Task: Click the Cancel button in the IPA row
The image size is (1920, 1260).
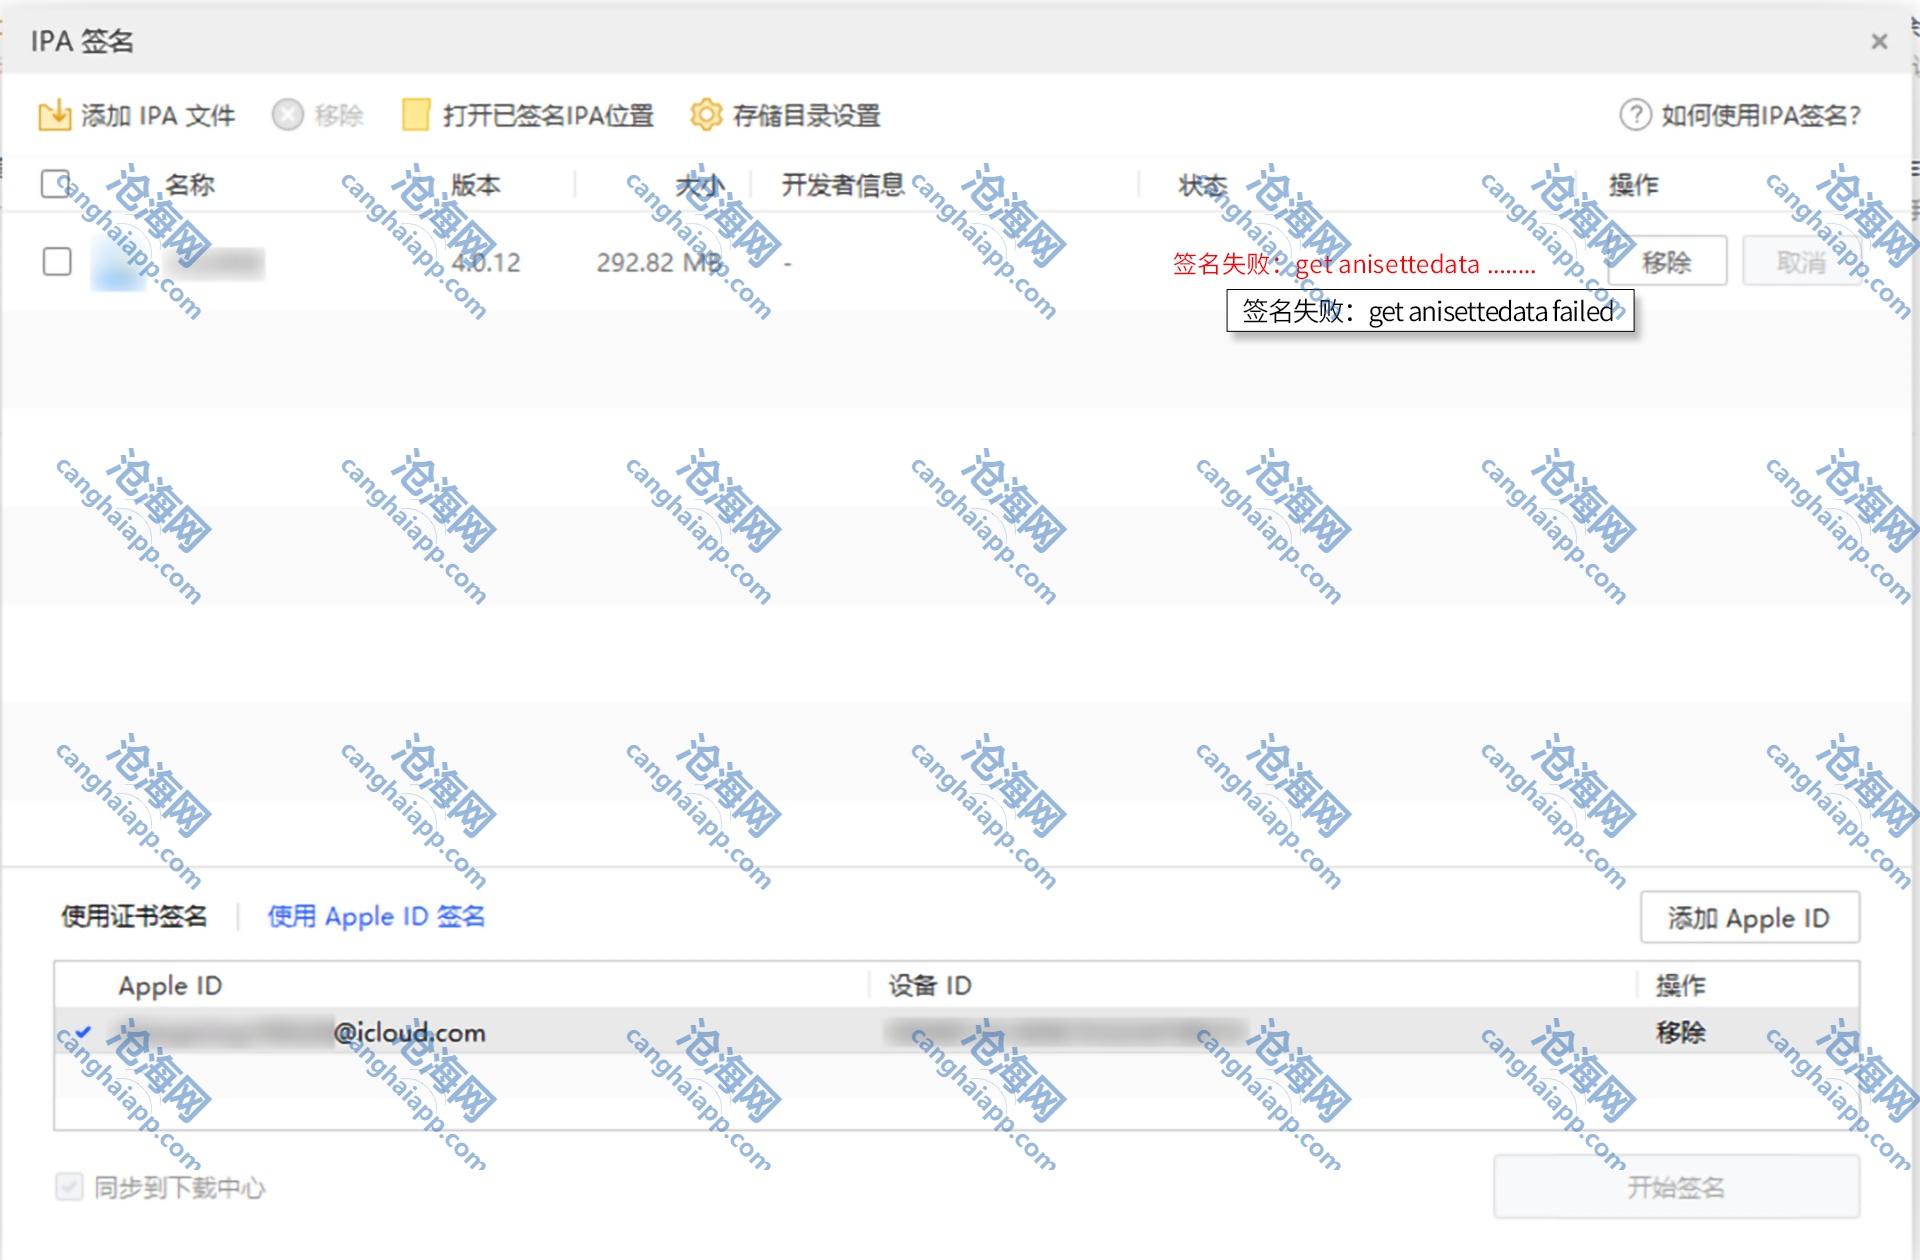Action: 1800,262
